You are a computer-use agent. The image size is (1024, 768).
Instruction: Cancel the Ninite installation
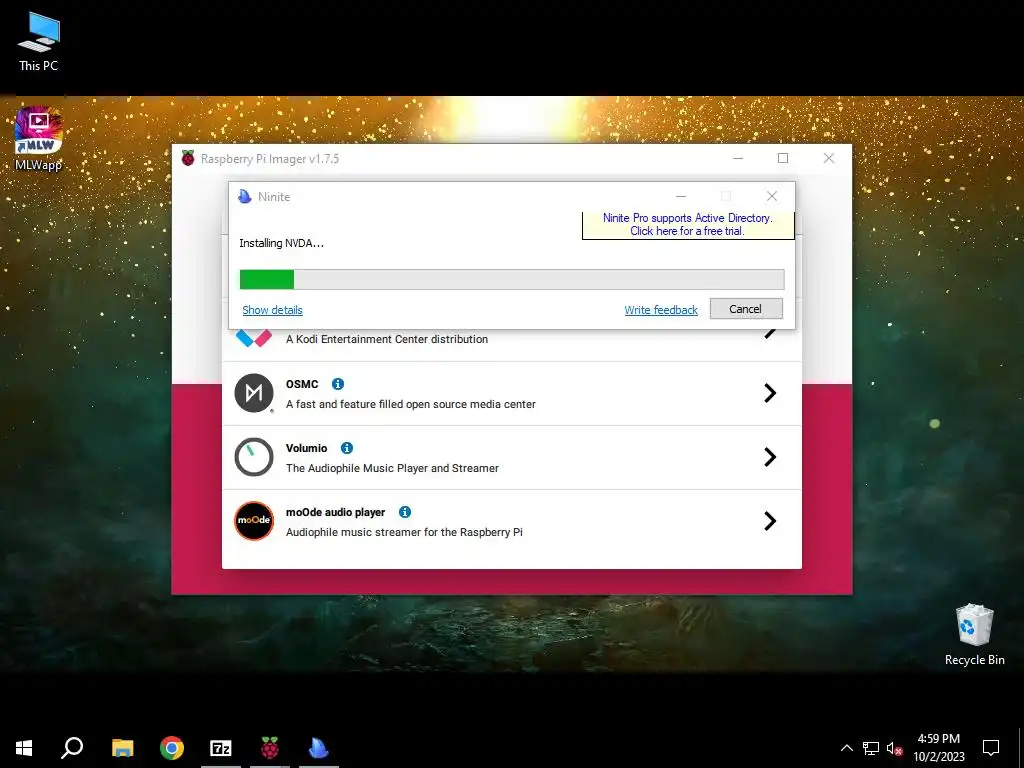tap(746, 309)
